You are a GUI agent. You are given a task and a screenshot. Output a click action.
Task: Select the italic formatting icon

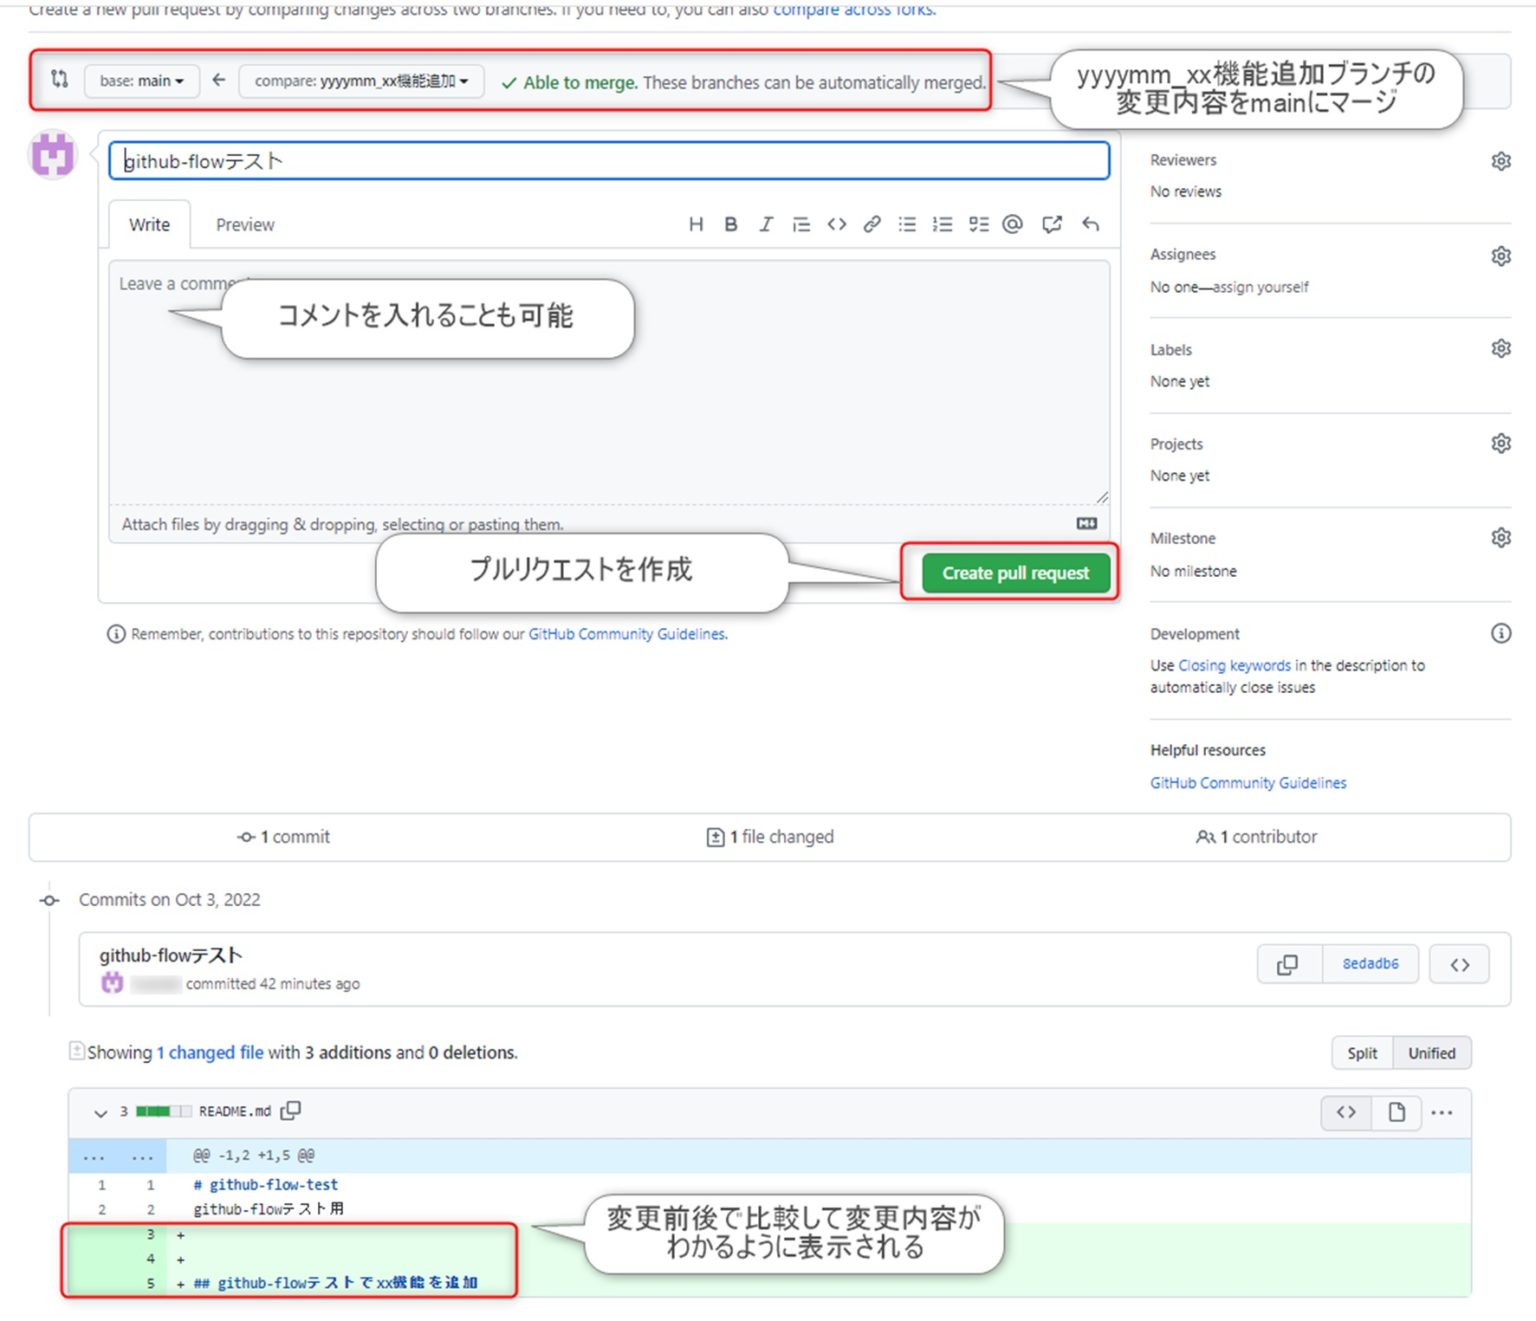[766, 224]
